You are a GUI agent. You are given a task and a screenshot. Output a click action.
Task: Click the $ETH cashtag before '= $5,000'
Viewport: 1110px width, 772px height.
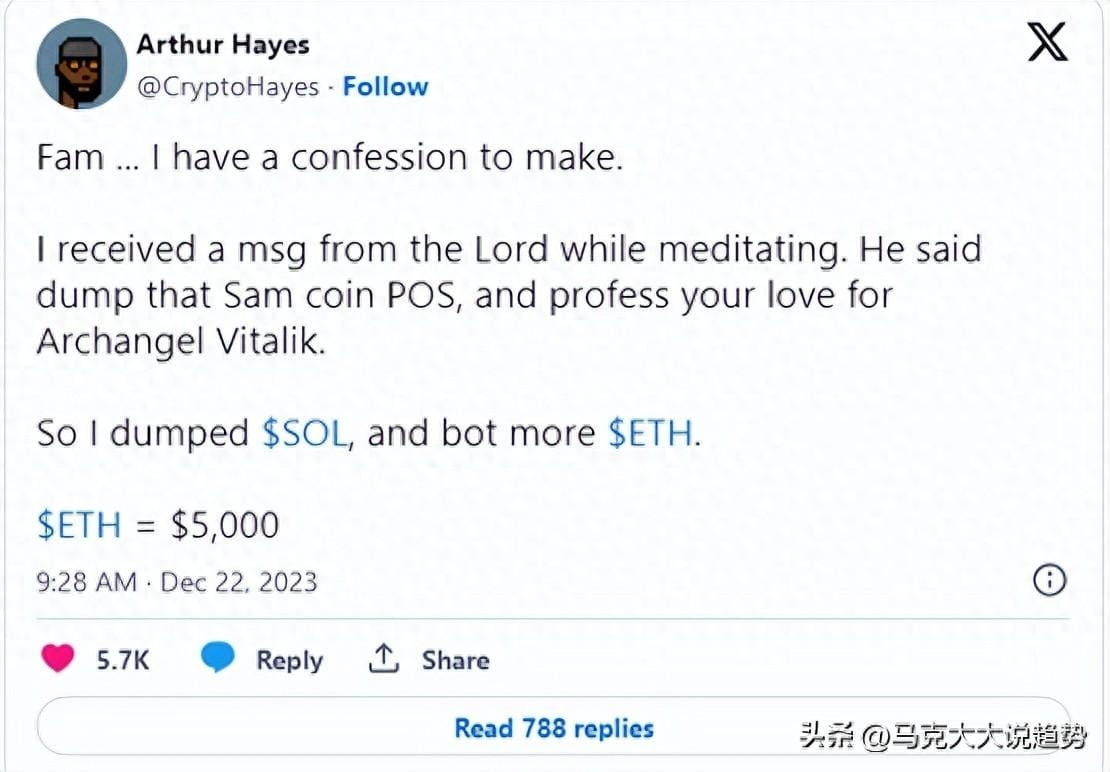(79, 525)
